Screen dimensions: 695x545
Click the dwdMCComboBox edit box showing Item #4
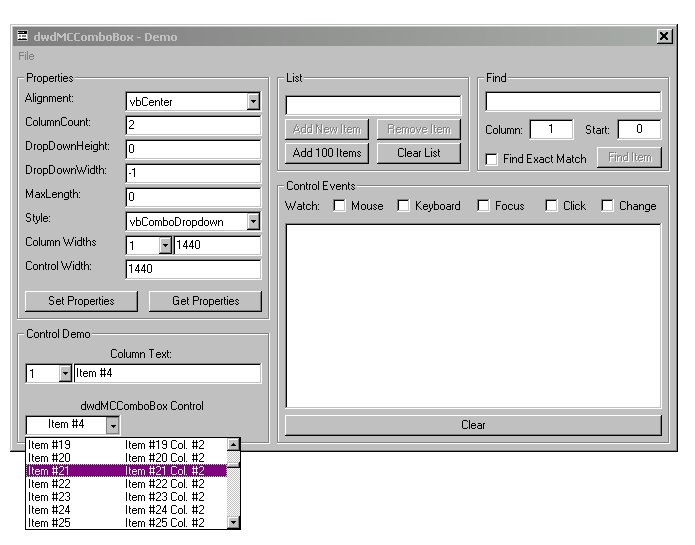click(66, 425)
